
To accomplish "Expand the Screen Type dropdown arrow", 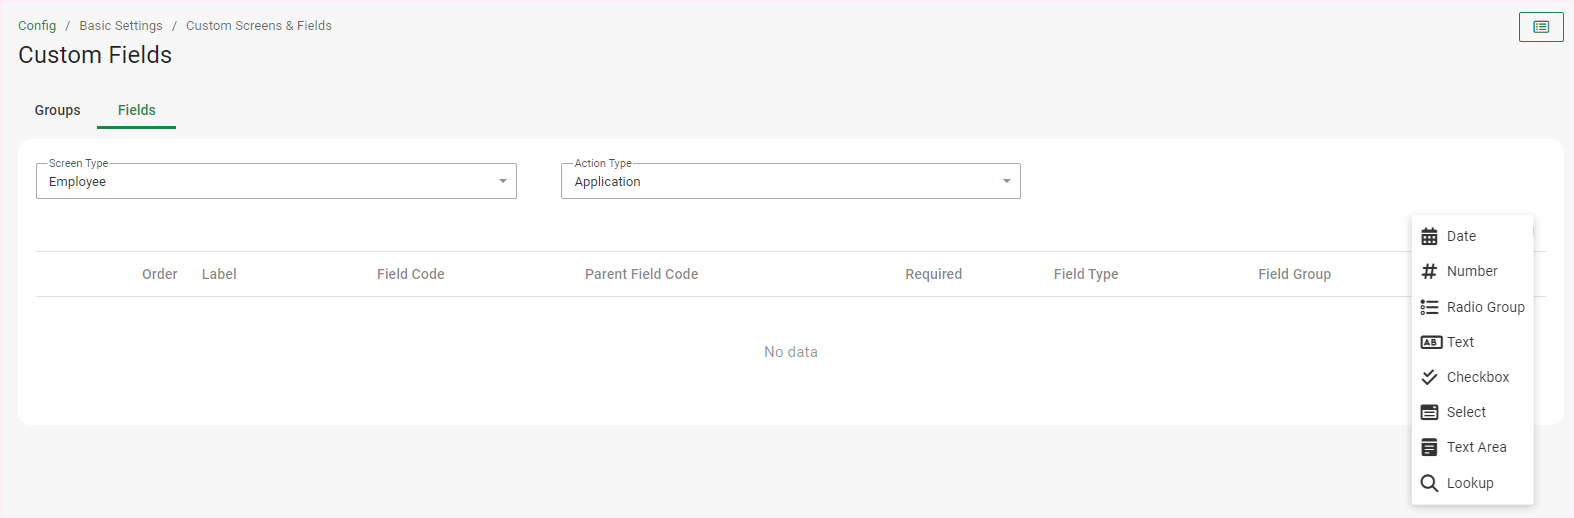I will (x=503, y=181).
